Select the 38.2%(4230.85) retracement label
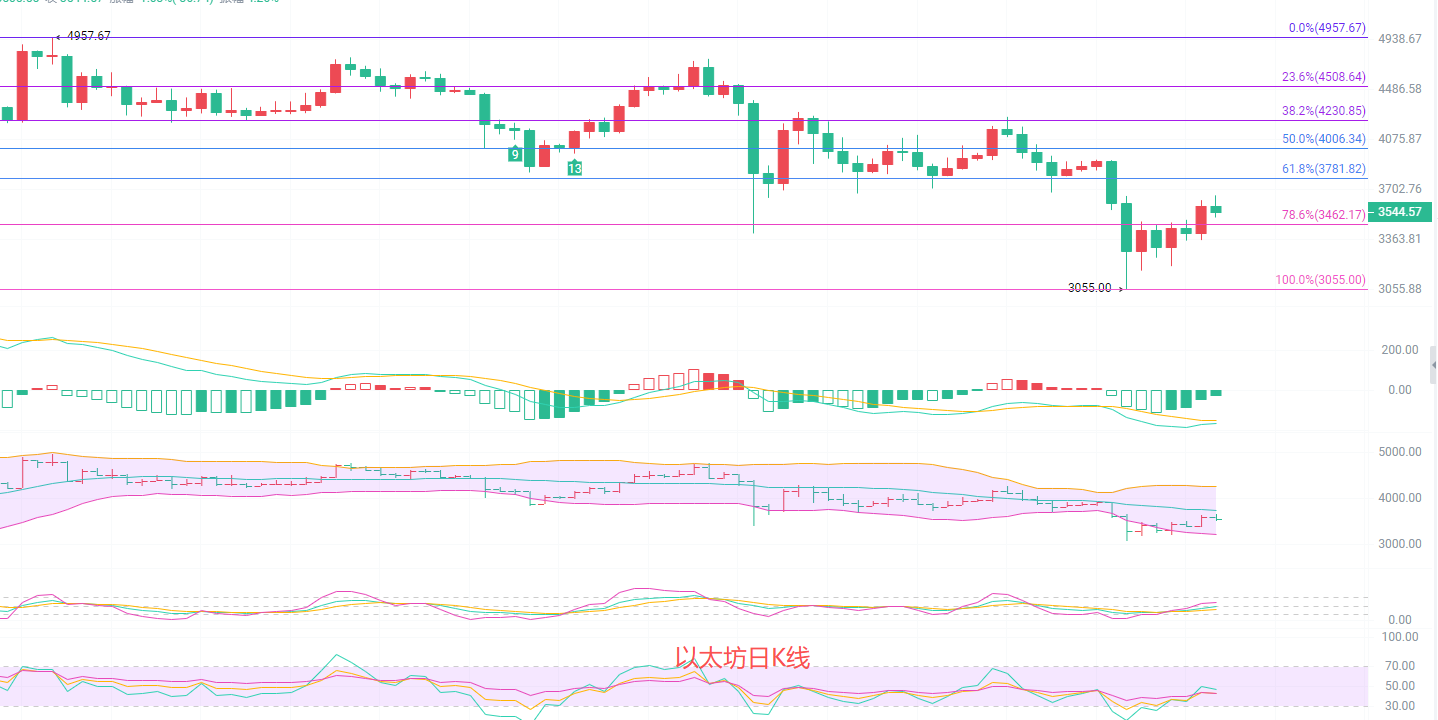Screen dimensions: 1438x720 pos(1323,111)
